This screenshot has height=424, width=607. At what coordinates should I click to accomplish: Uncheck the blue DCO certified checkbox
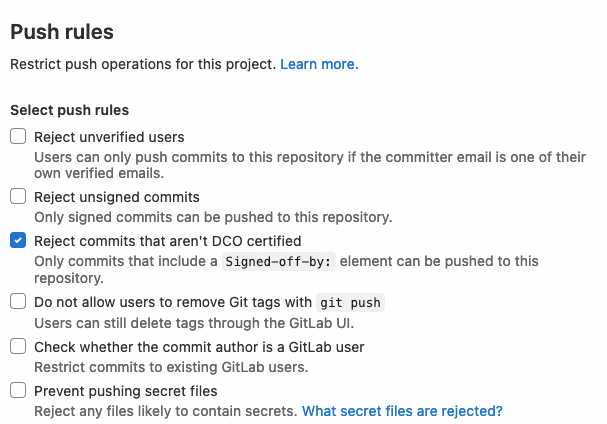pyautogui.click(x=18, y=240)
